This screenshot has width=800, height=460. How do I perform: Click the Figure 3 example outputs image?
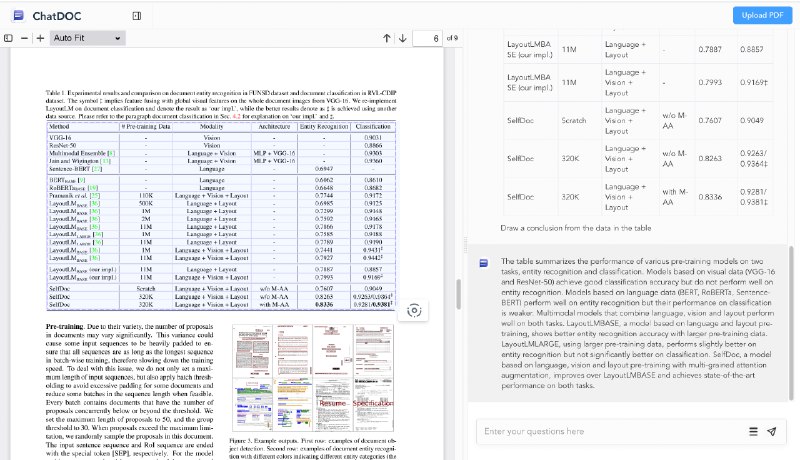[x=313, y=378]
